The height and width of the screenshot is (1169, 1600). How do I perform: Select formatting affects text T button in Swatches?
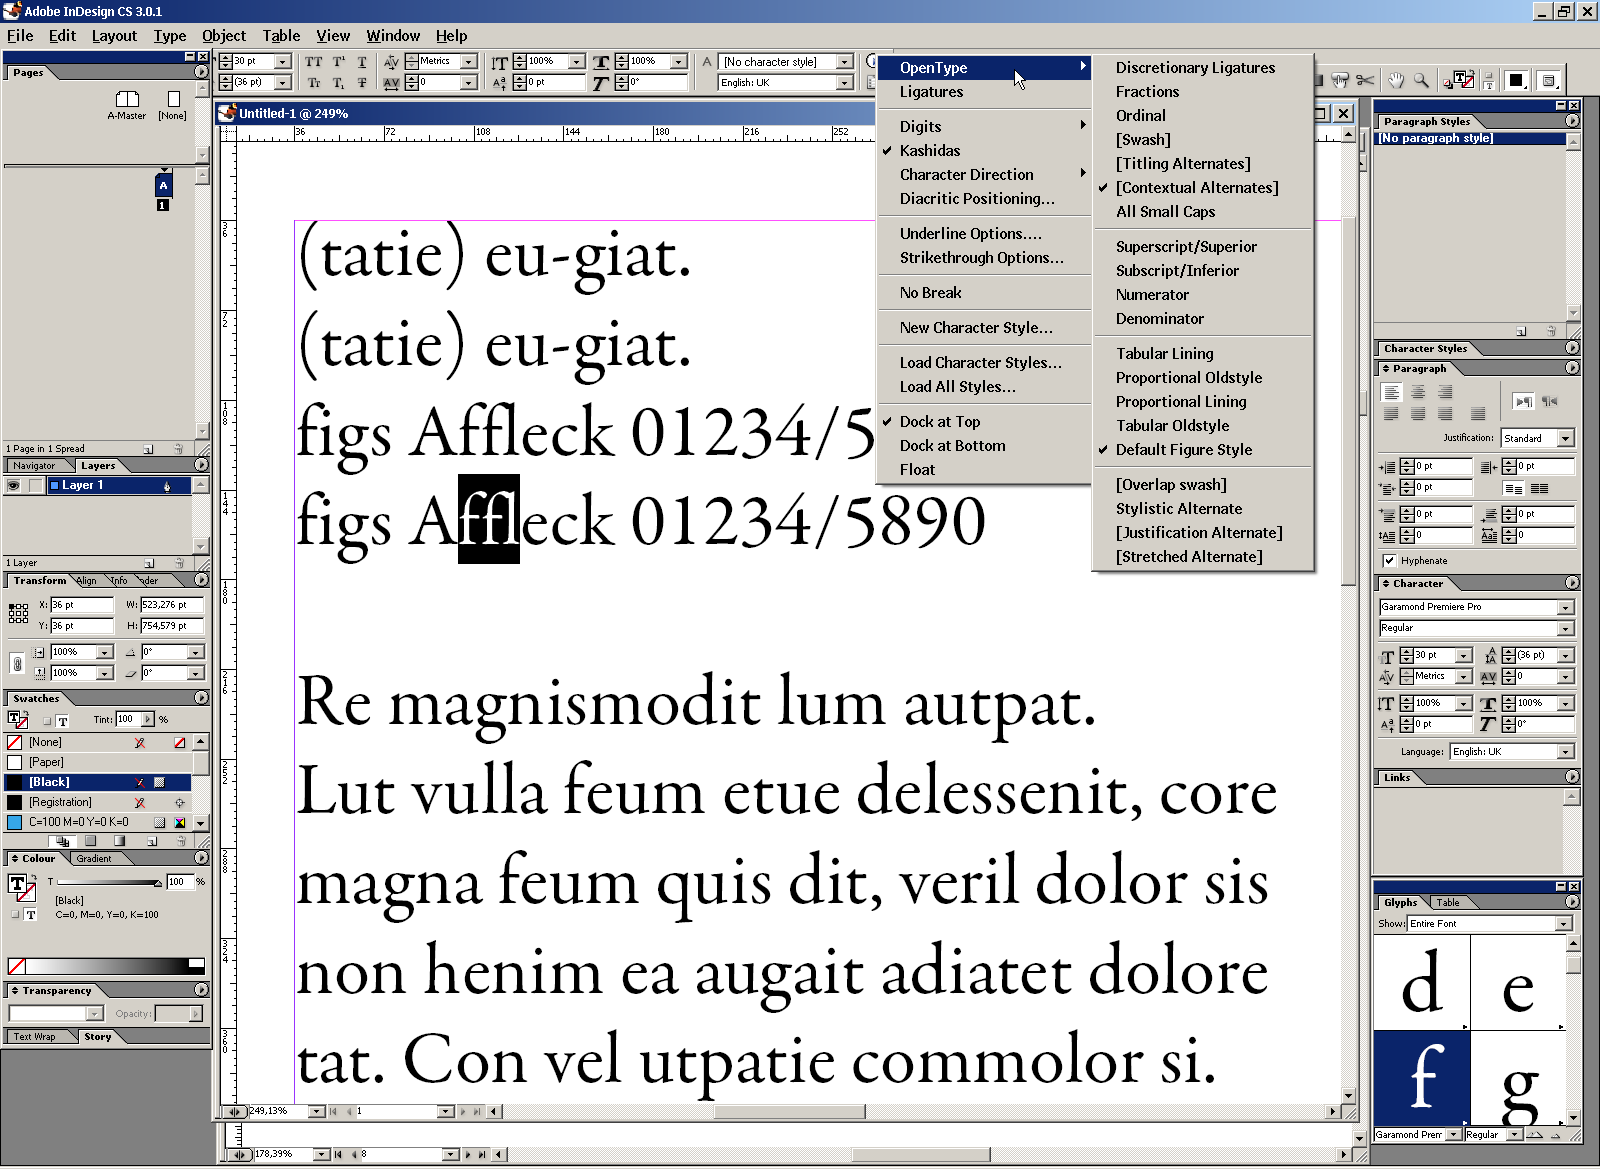(x=62, y=720)
